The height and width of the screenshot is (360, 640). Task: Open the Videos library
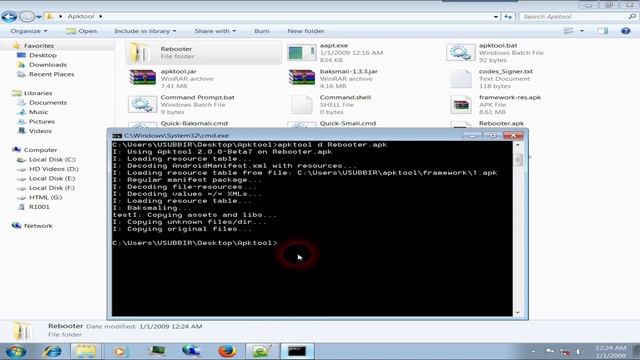coord(40,131)
